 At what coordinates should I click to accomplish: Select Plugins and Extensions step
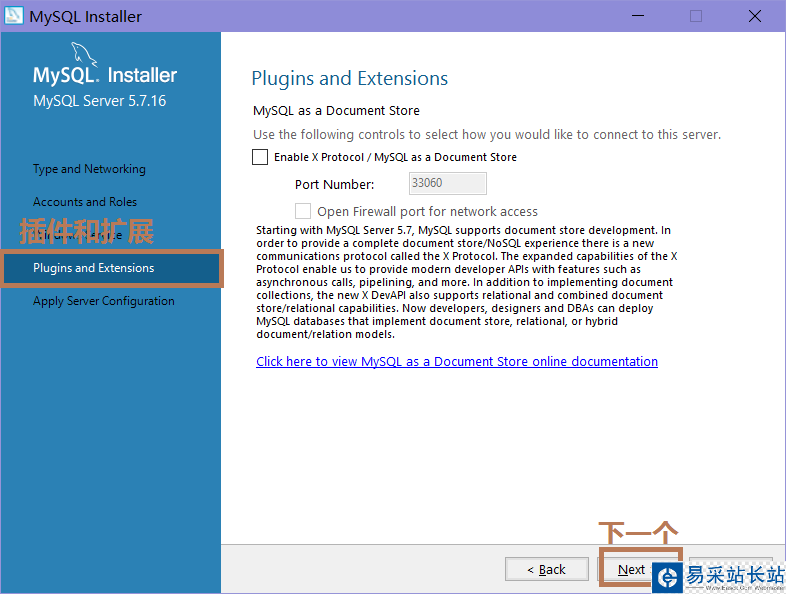[x=111, y=268]
